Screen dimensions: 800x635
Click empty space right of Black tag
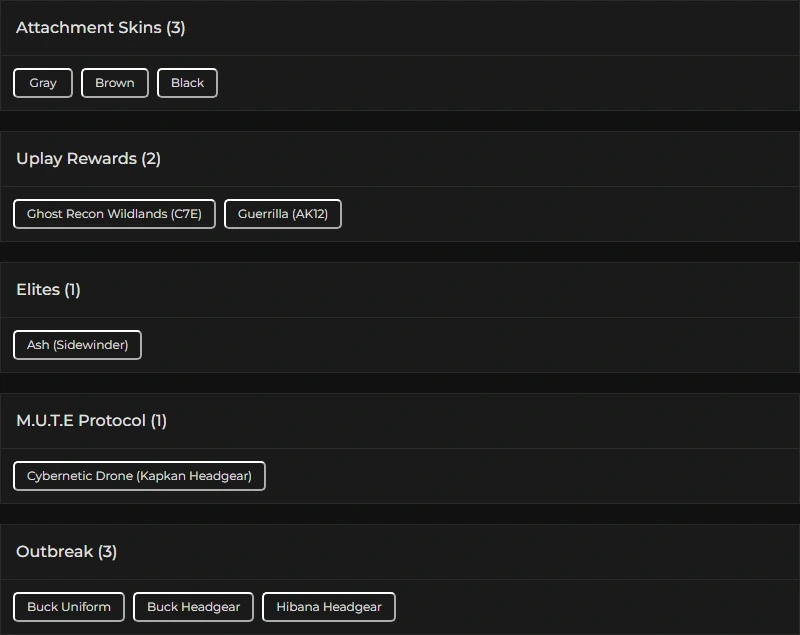point(500,83)
